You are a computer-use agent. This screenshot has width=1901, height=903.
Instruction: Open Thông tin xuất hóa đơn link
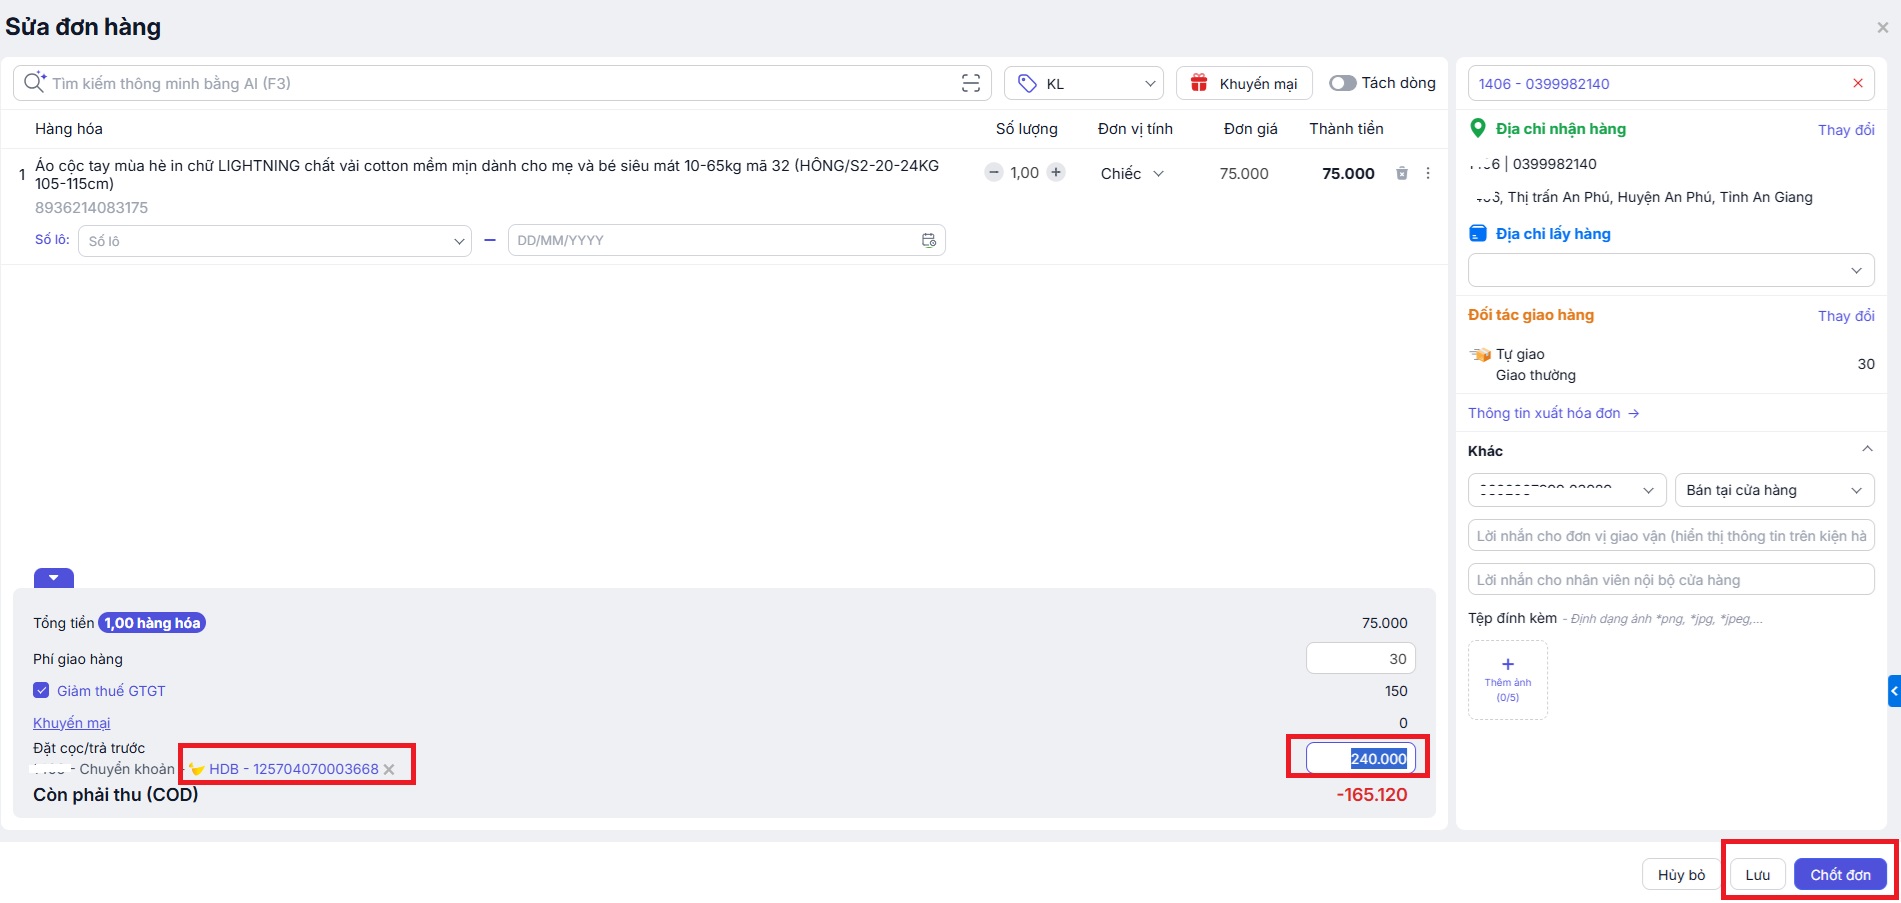(x=1553, y=413)
